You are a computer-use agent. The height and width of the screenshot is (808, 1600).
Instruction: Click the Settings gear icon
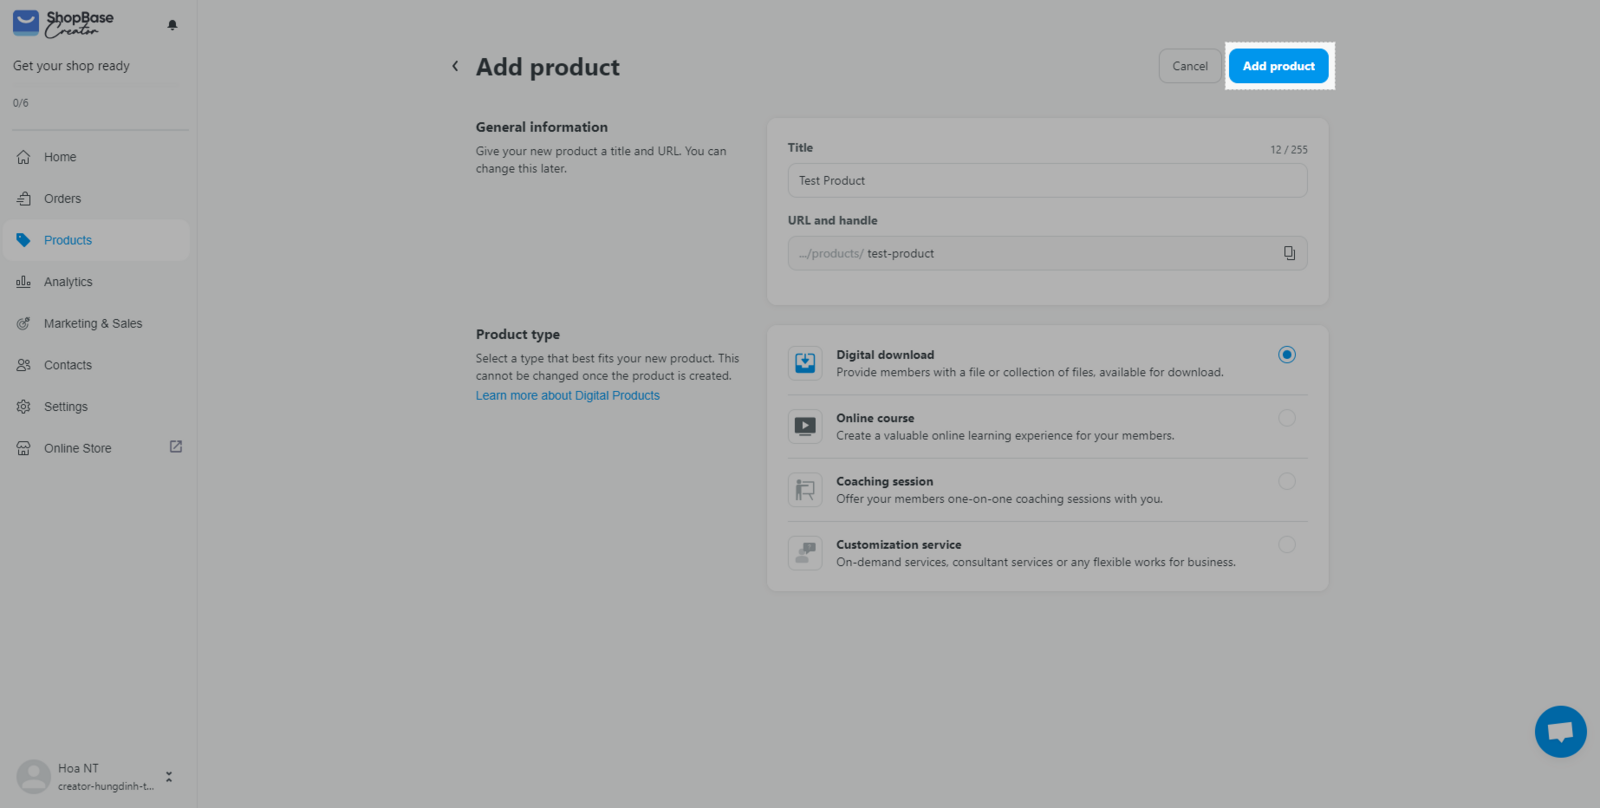coord(23,407)
